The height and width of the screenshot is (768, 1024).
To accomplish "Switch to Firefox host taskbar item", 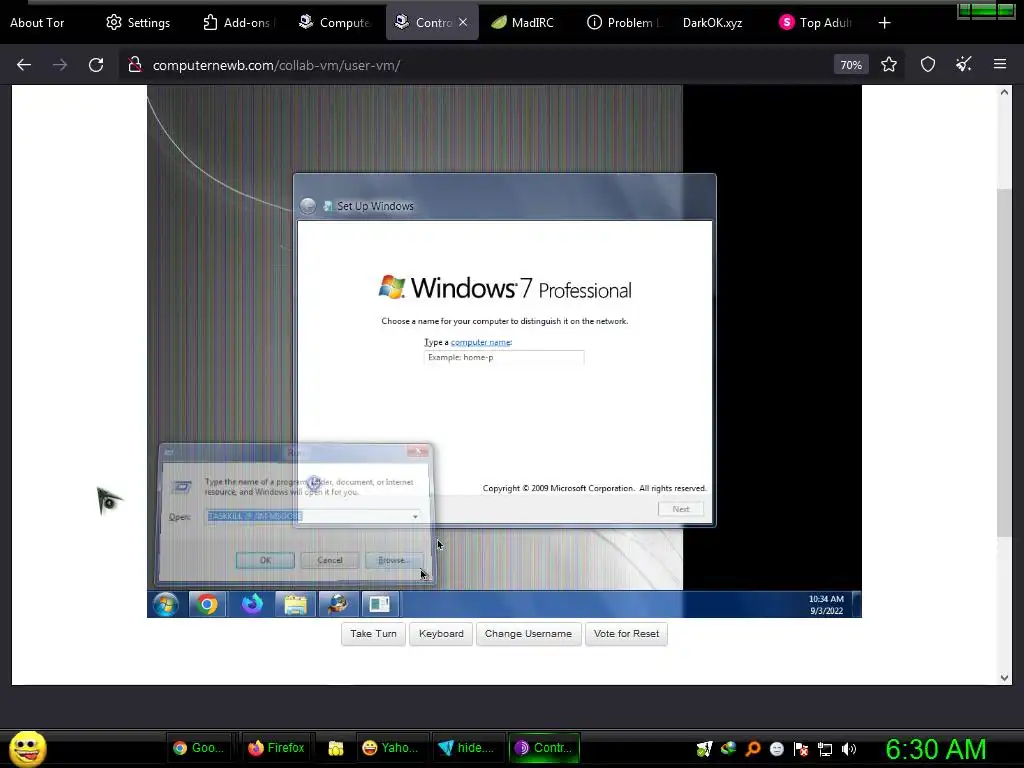I will (x=276, y=748).
